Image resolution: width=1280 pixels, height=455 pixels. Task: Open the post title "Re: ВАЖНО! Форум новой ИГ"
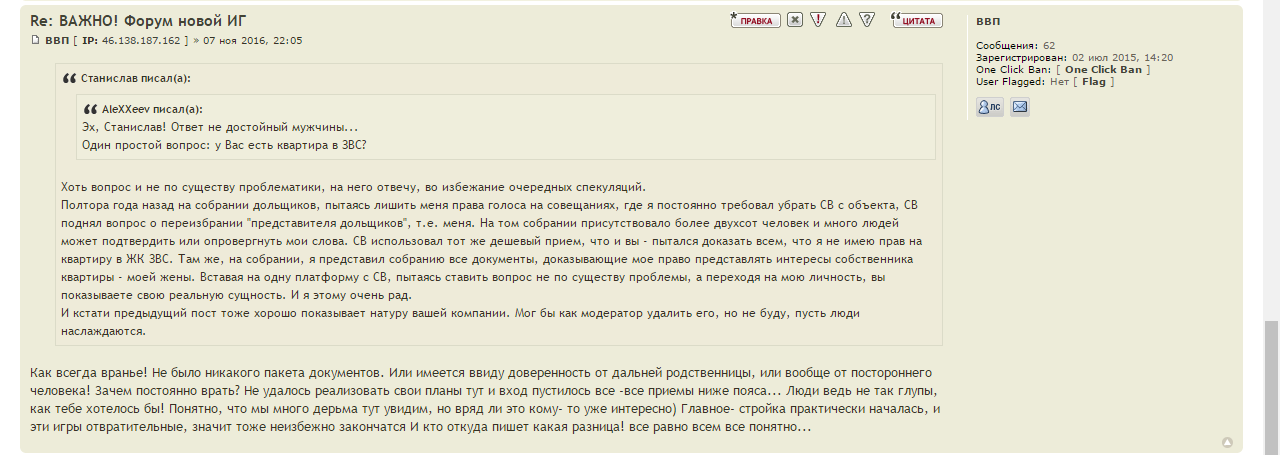point(138,20)
